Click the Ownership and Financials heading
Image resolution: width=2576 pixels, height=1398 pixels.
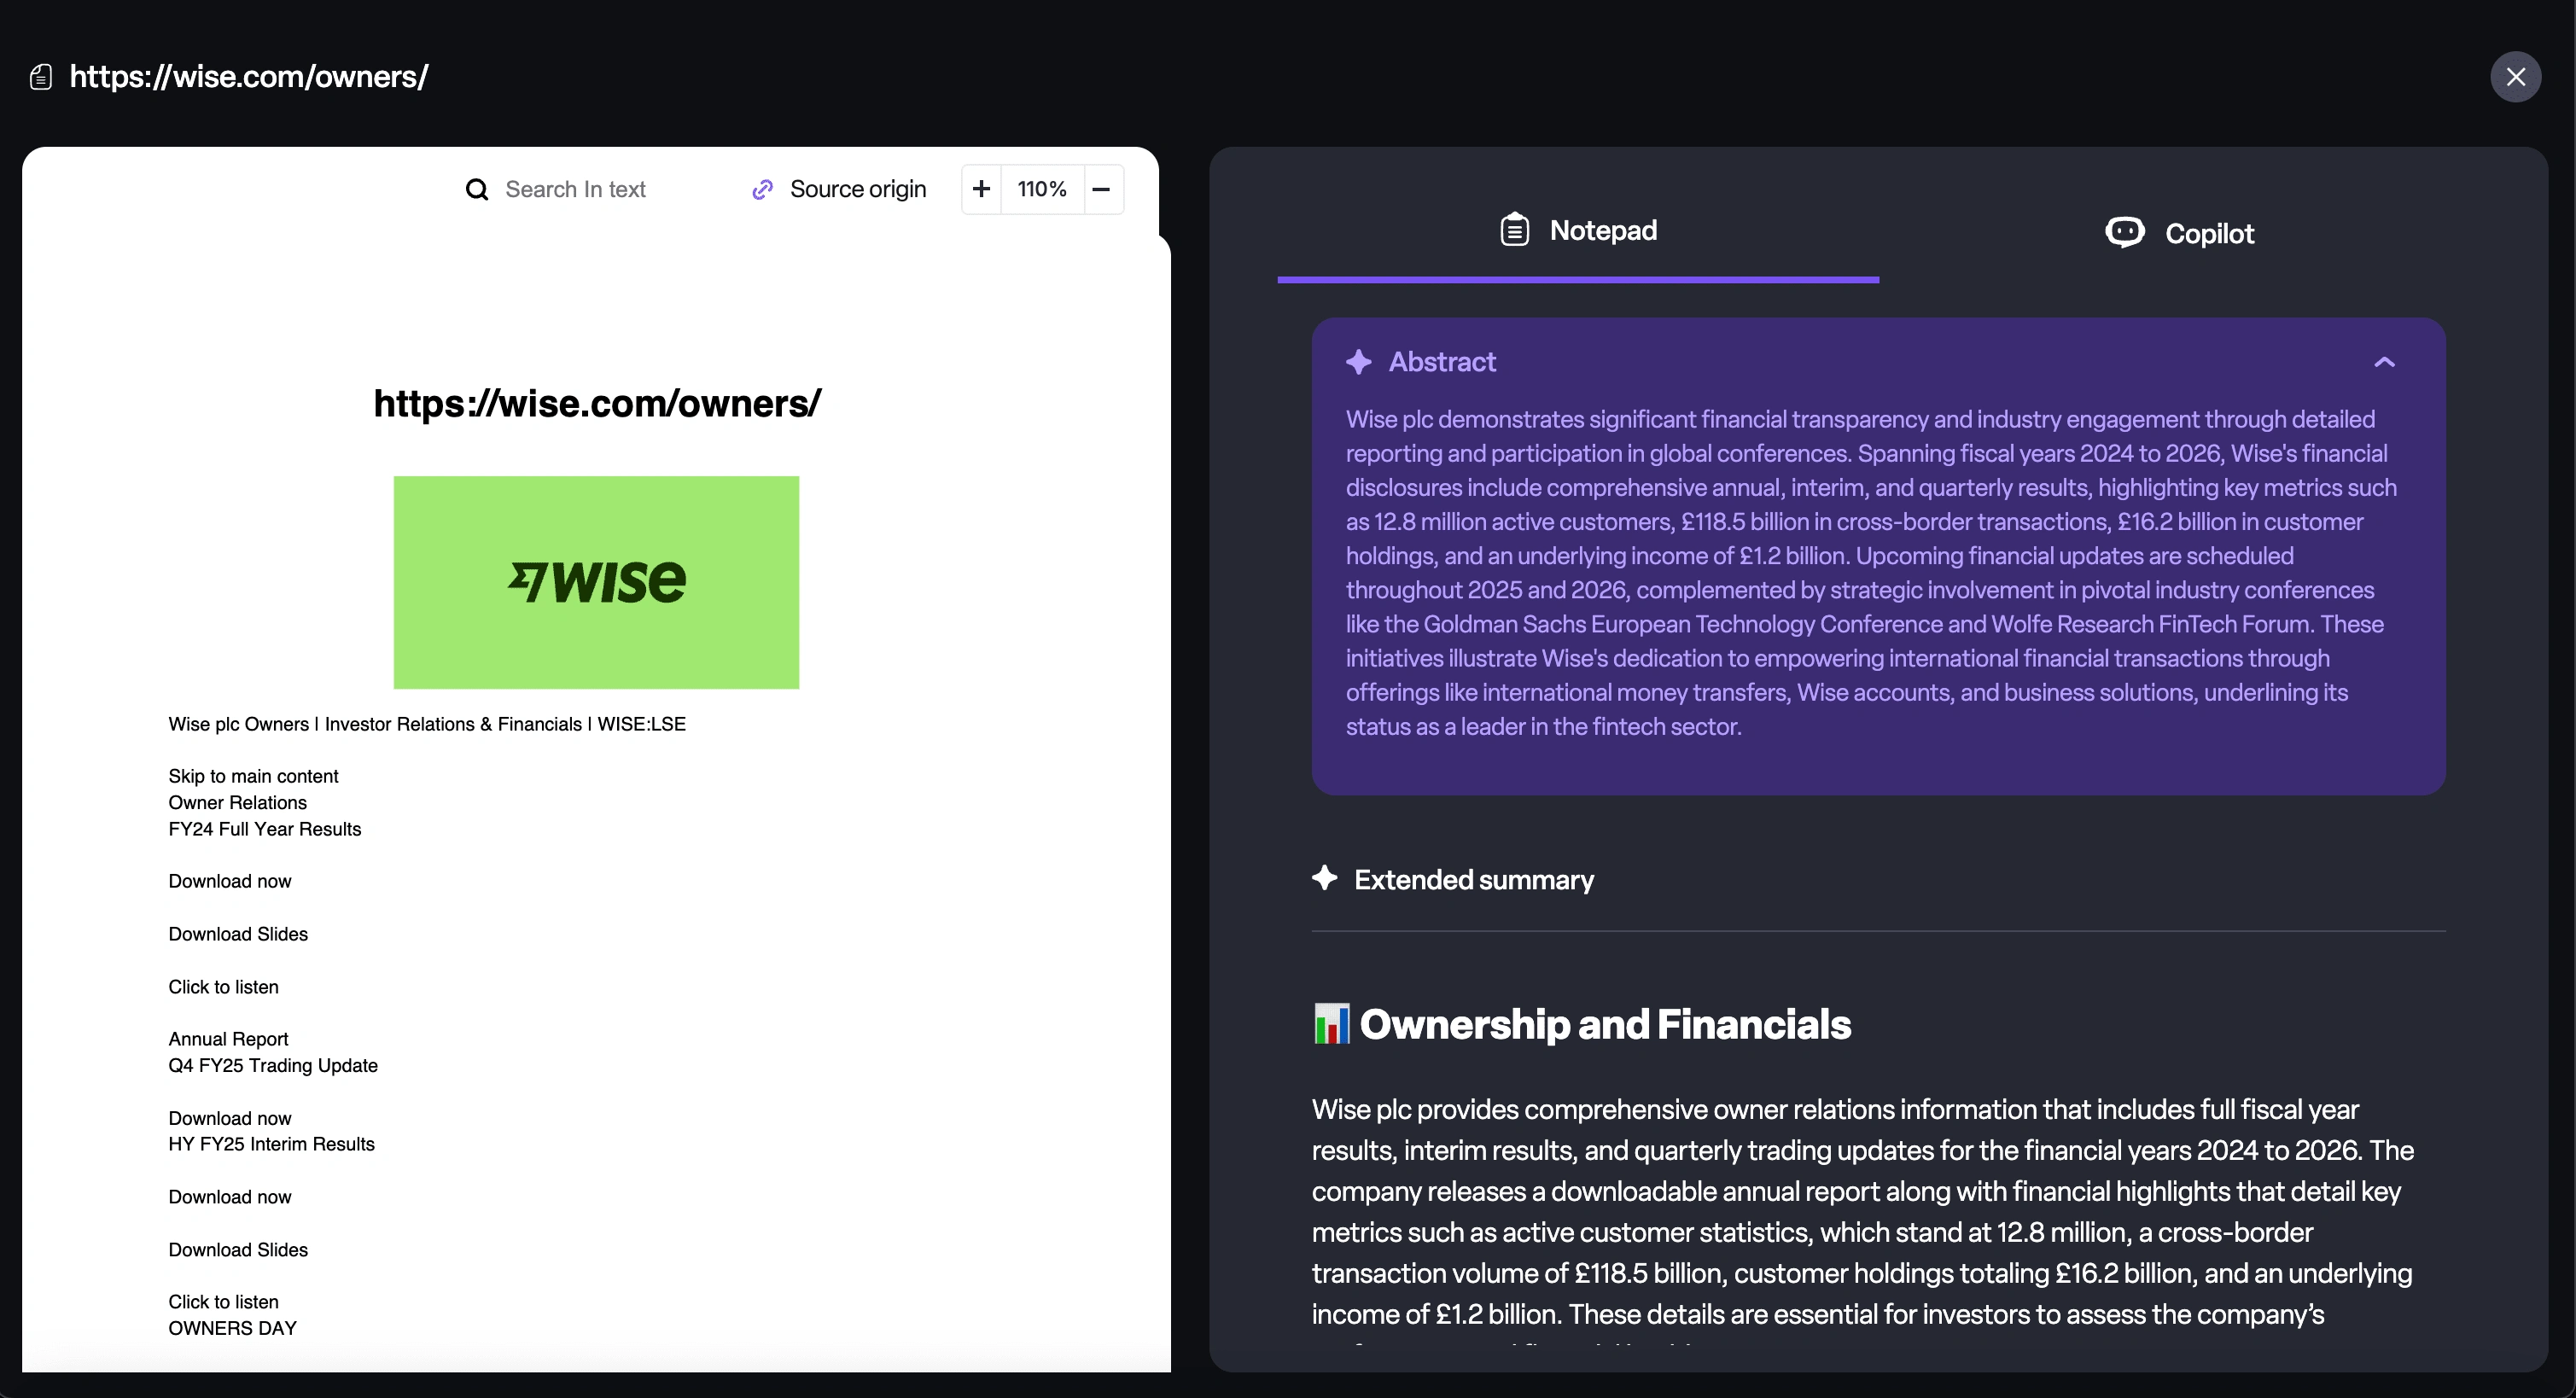1605,1024
